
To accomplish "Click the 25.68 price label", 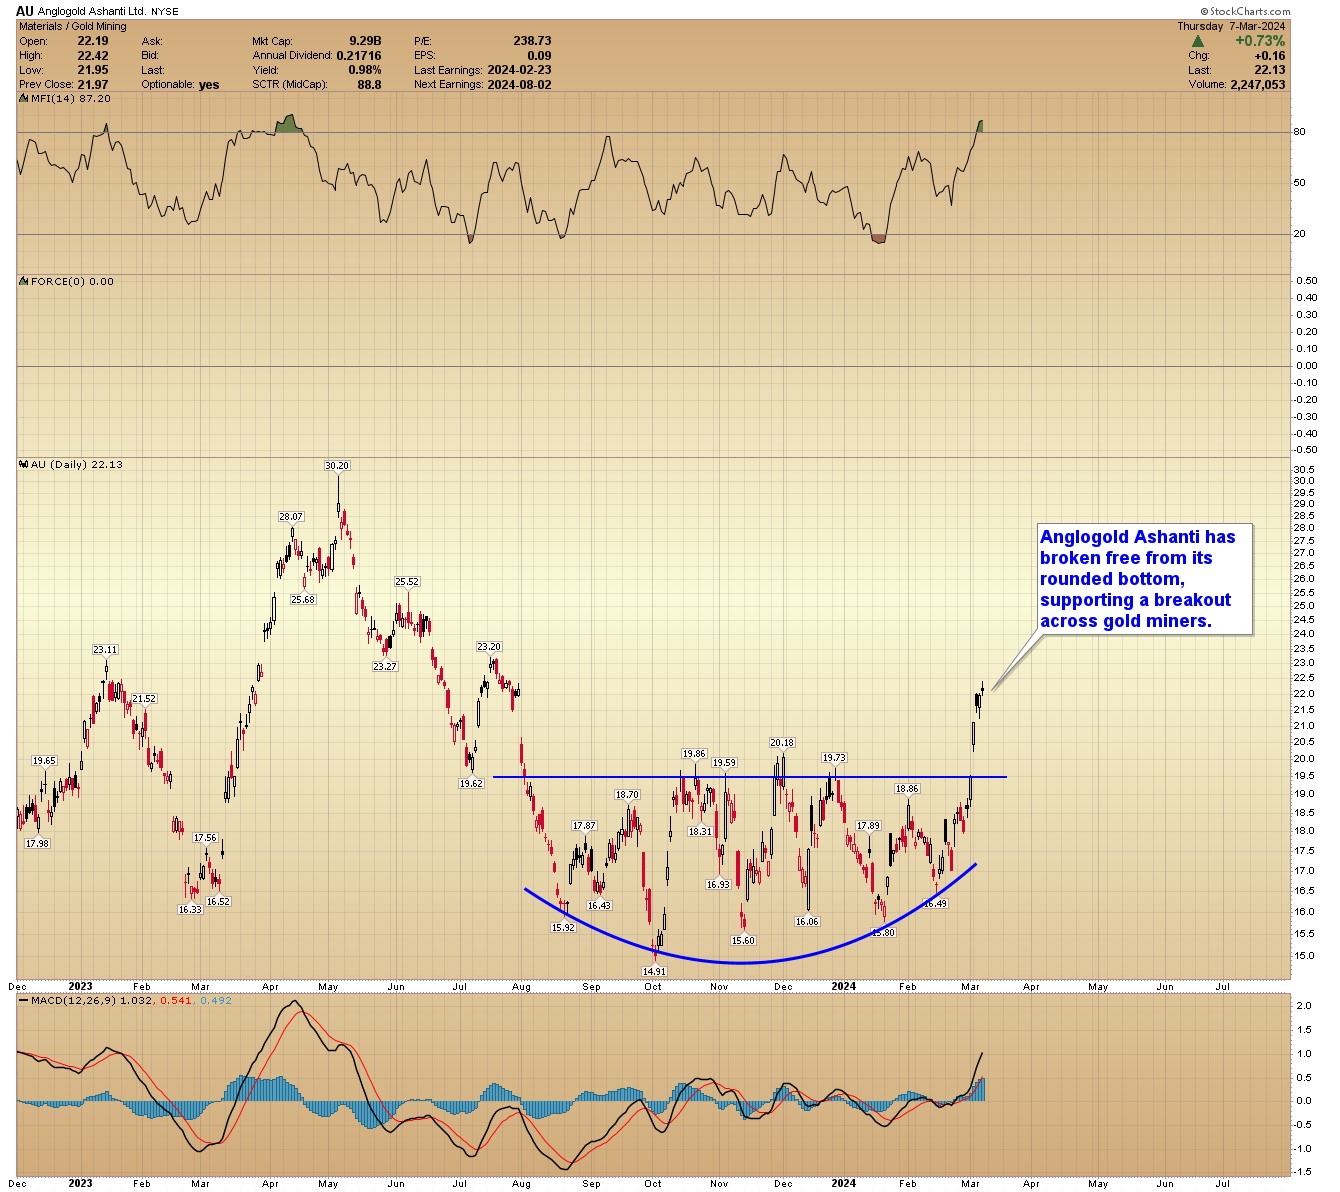I will tap(303, 599).
